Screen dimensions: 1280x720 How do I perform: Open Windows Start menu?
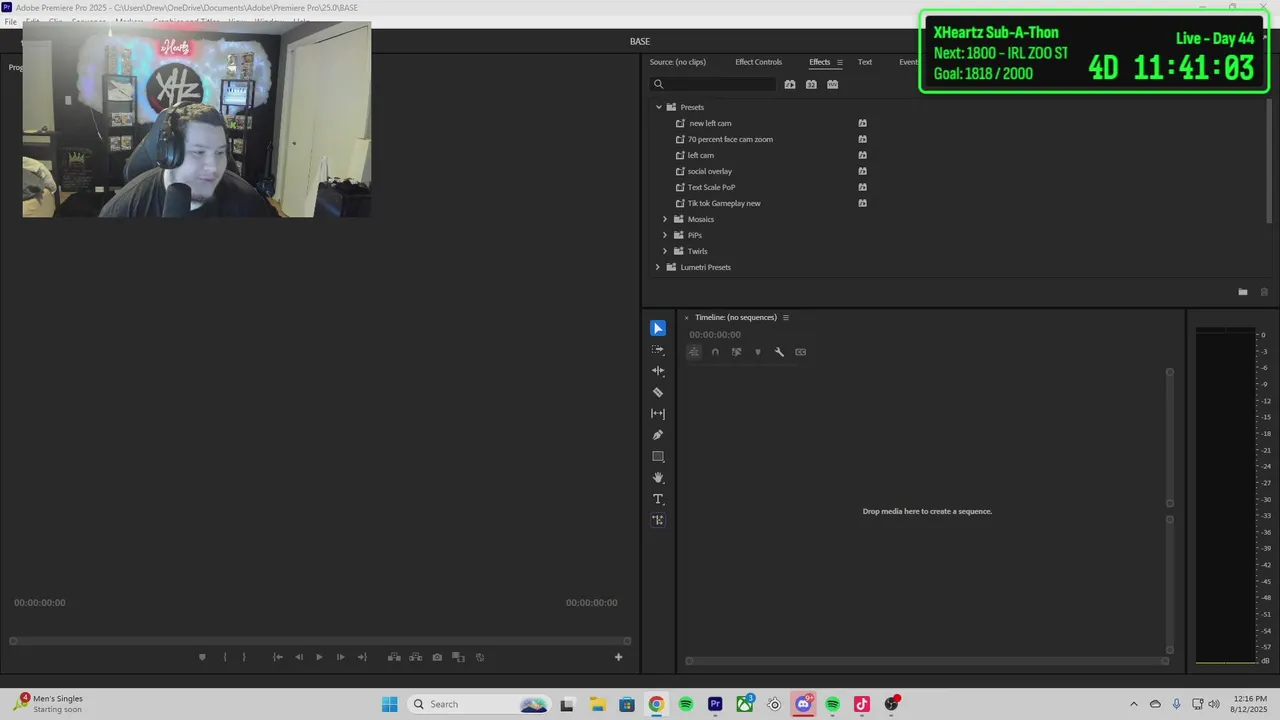[x=390, y=704]
